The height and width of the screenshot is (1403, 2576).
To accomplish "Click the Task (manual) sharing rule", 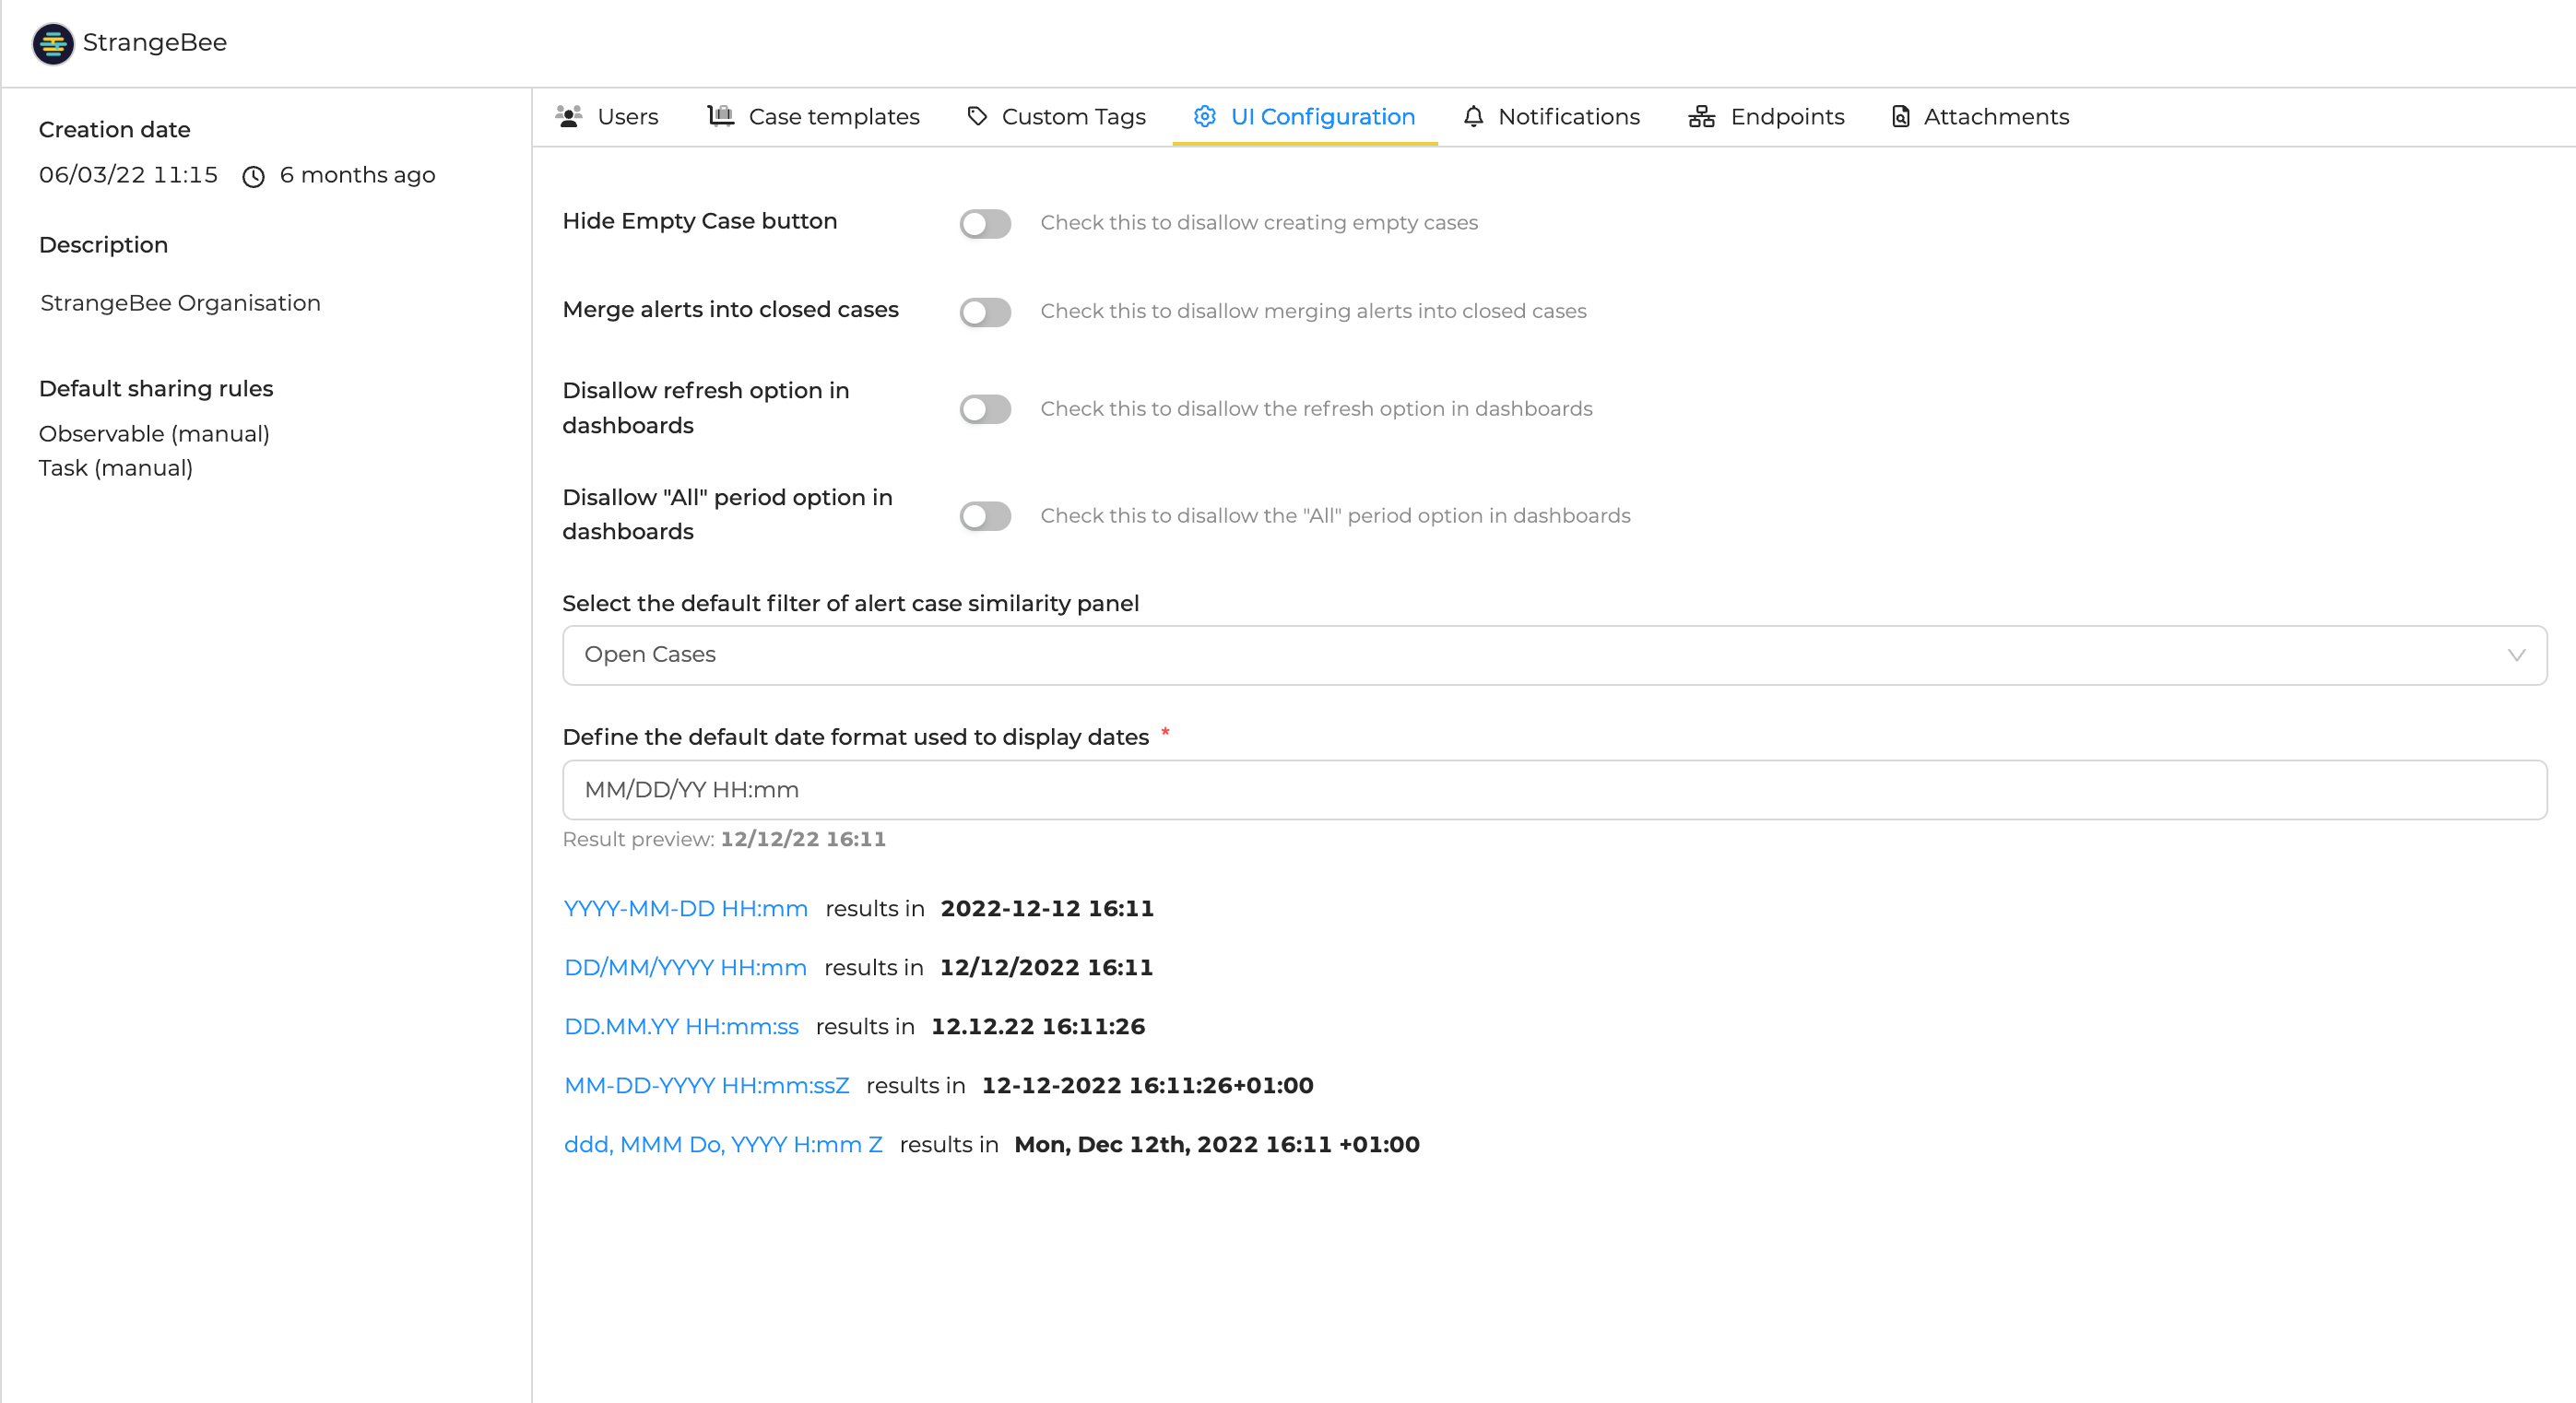I will pos(116,468).
